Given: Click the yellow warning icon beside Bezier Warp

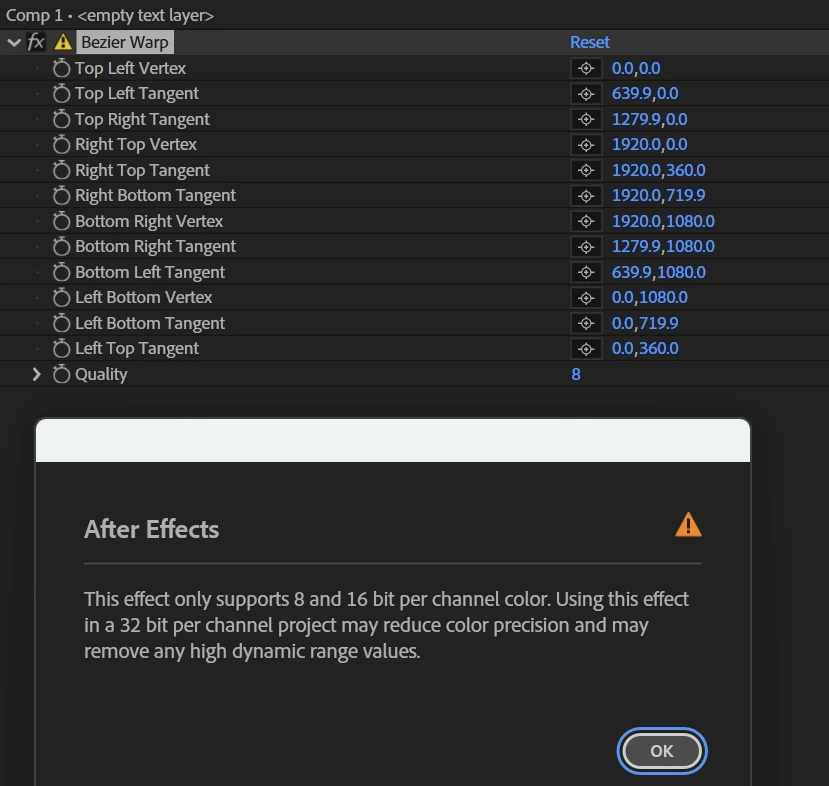Looking at the screenshot, I should (63, 42).
